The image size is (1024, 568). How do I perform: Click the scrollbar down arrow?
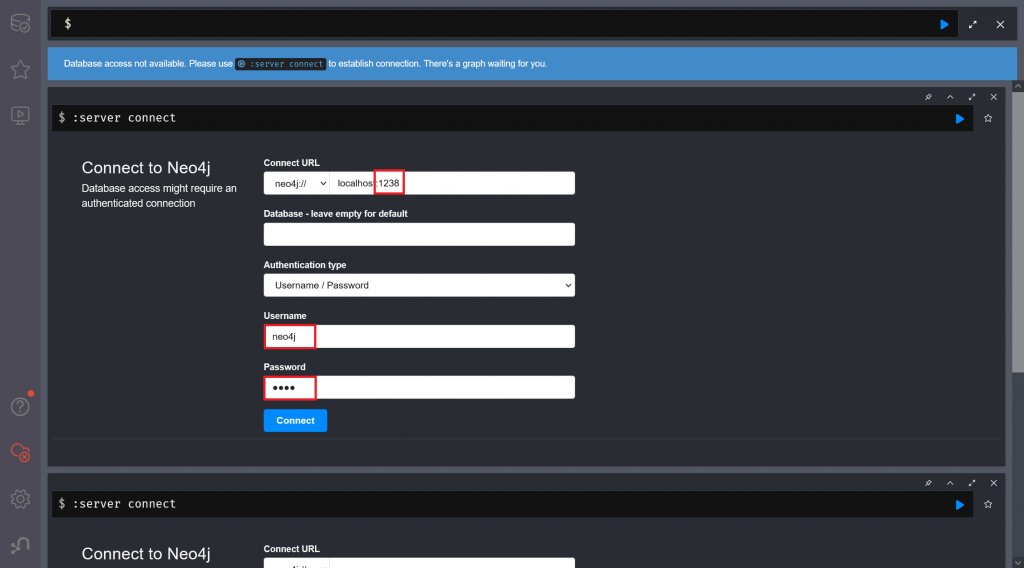1017,562
